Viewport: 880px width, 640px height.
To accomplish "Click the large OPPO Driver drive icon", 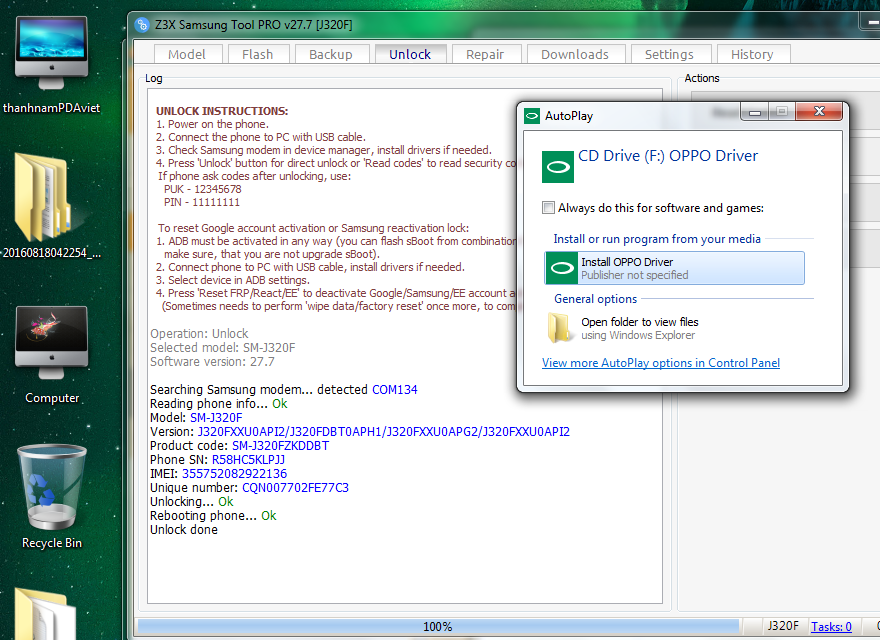I will [x=558, y=167].
